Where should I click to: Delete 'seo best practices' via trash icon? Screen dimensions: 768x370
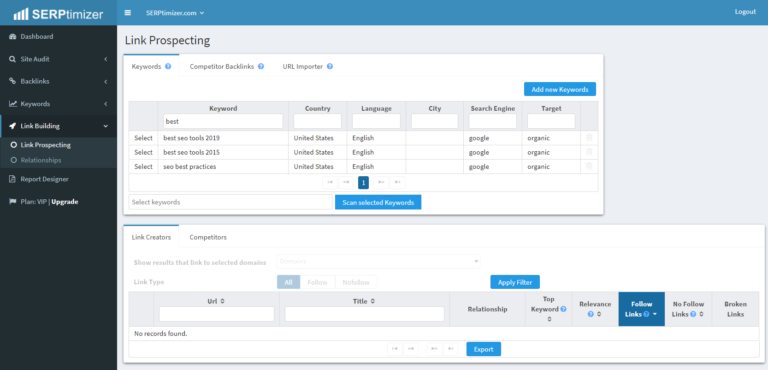pos(589,166)
